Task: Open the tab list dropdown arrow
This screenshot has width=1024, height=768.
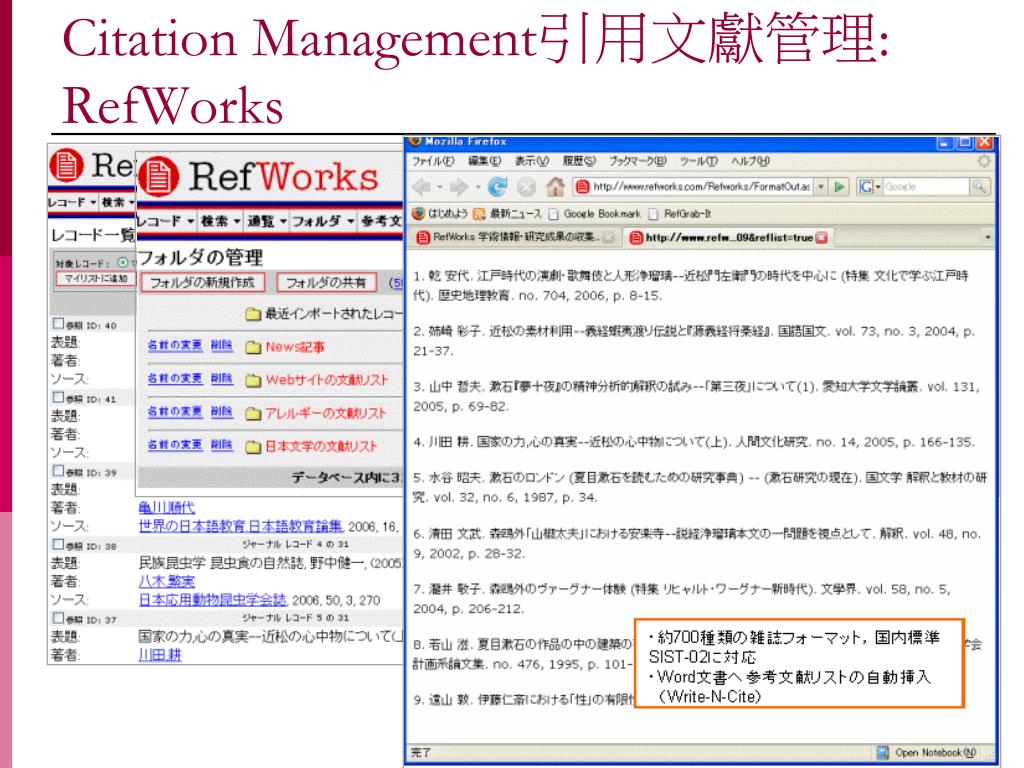Action: coord(987,238)
